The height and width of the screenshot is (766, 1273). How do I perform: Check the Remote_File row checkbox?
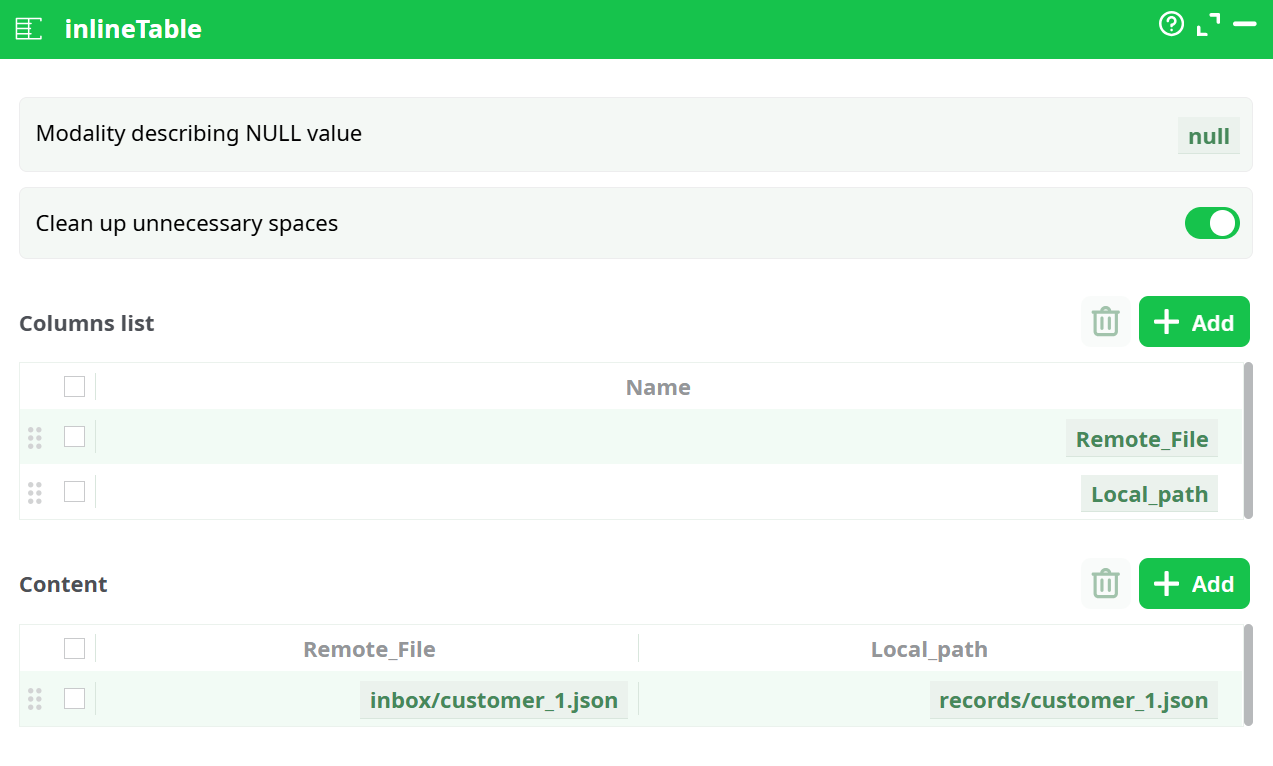click(74, 437)
